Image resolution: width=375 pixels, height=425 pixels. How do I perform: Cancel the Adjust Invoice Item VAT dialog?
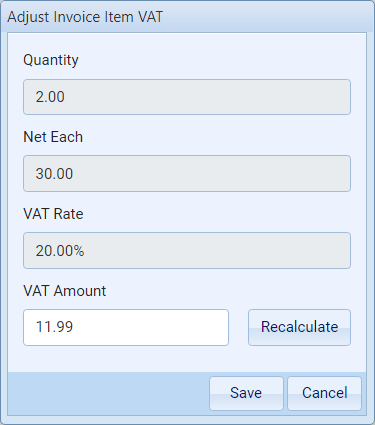coord(324,393)
